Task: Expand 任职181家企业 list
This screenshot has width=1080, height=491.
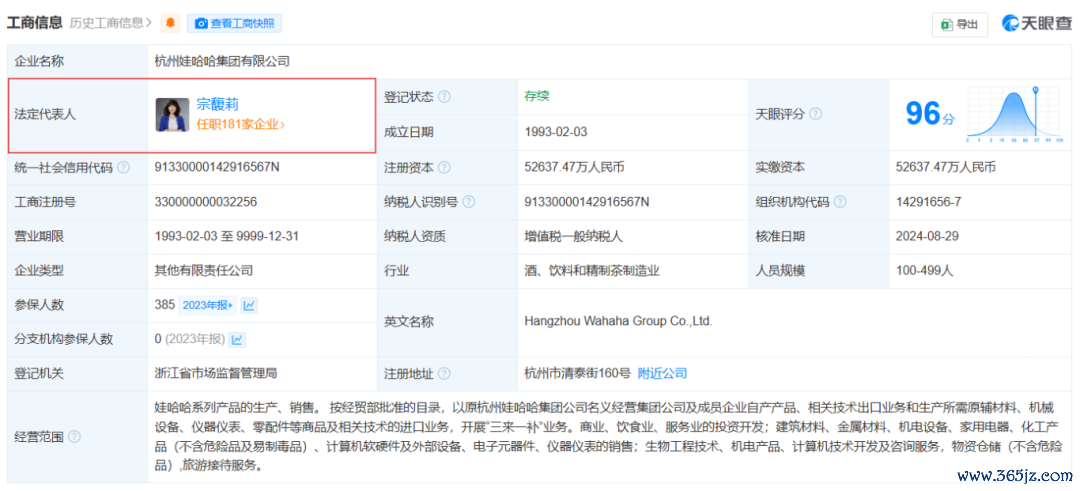Action: [241, 125]
